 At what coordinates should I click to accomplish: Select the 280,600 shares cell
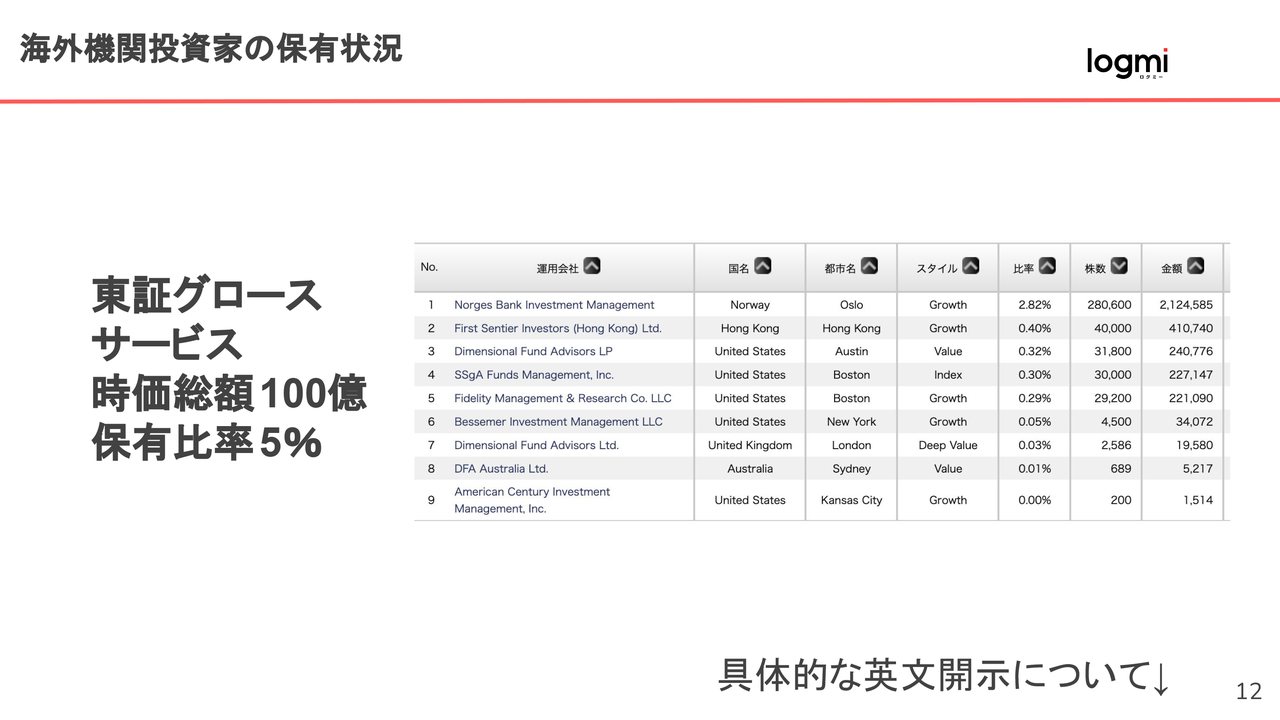coord(1108,305)
